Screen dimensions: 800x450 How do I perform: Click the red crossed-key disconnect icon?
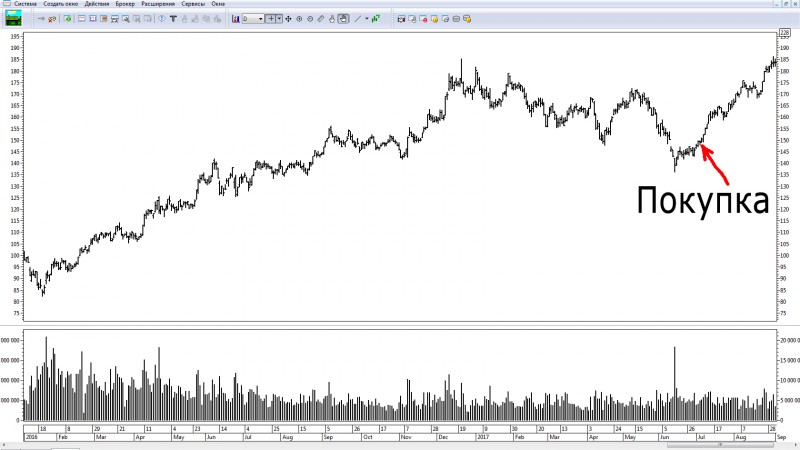[52, 19]
